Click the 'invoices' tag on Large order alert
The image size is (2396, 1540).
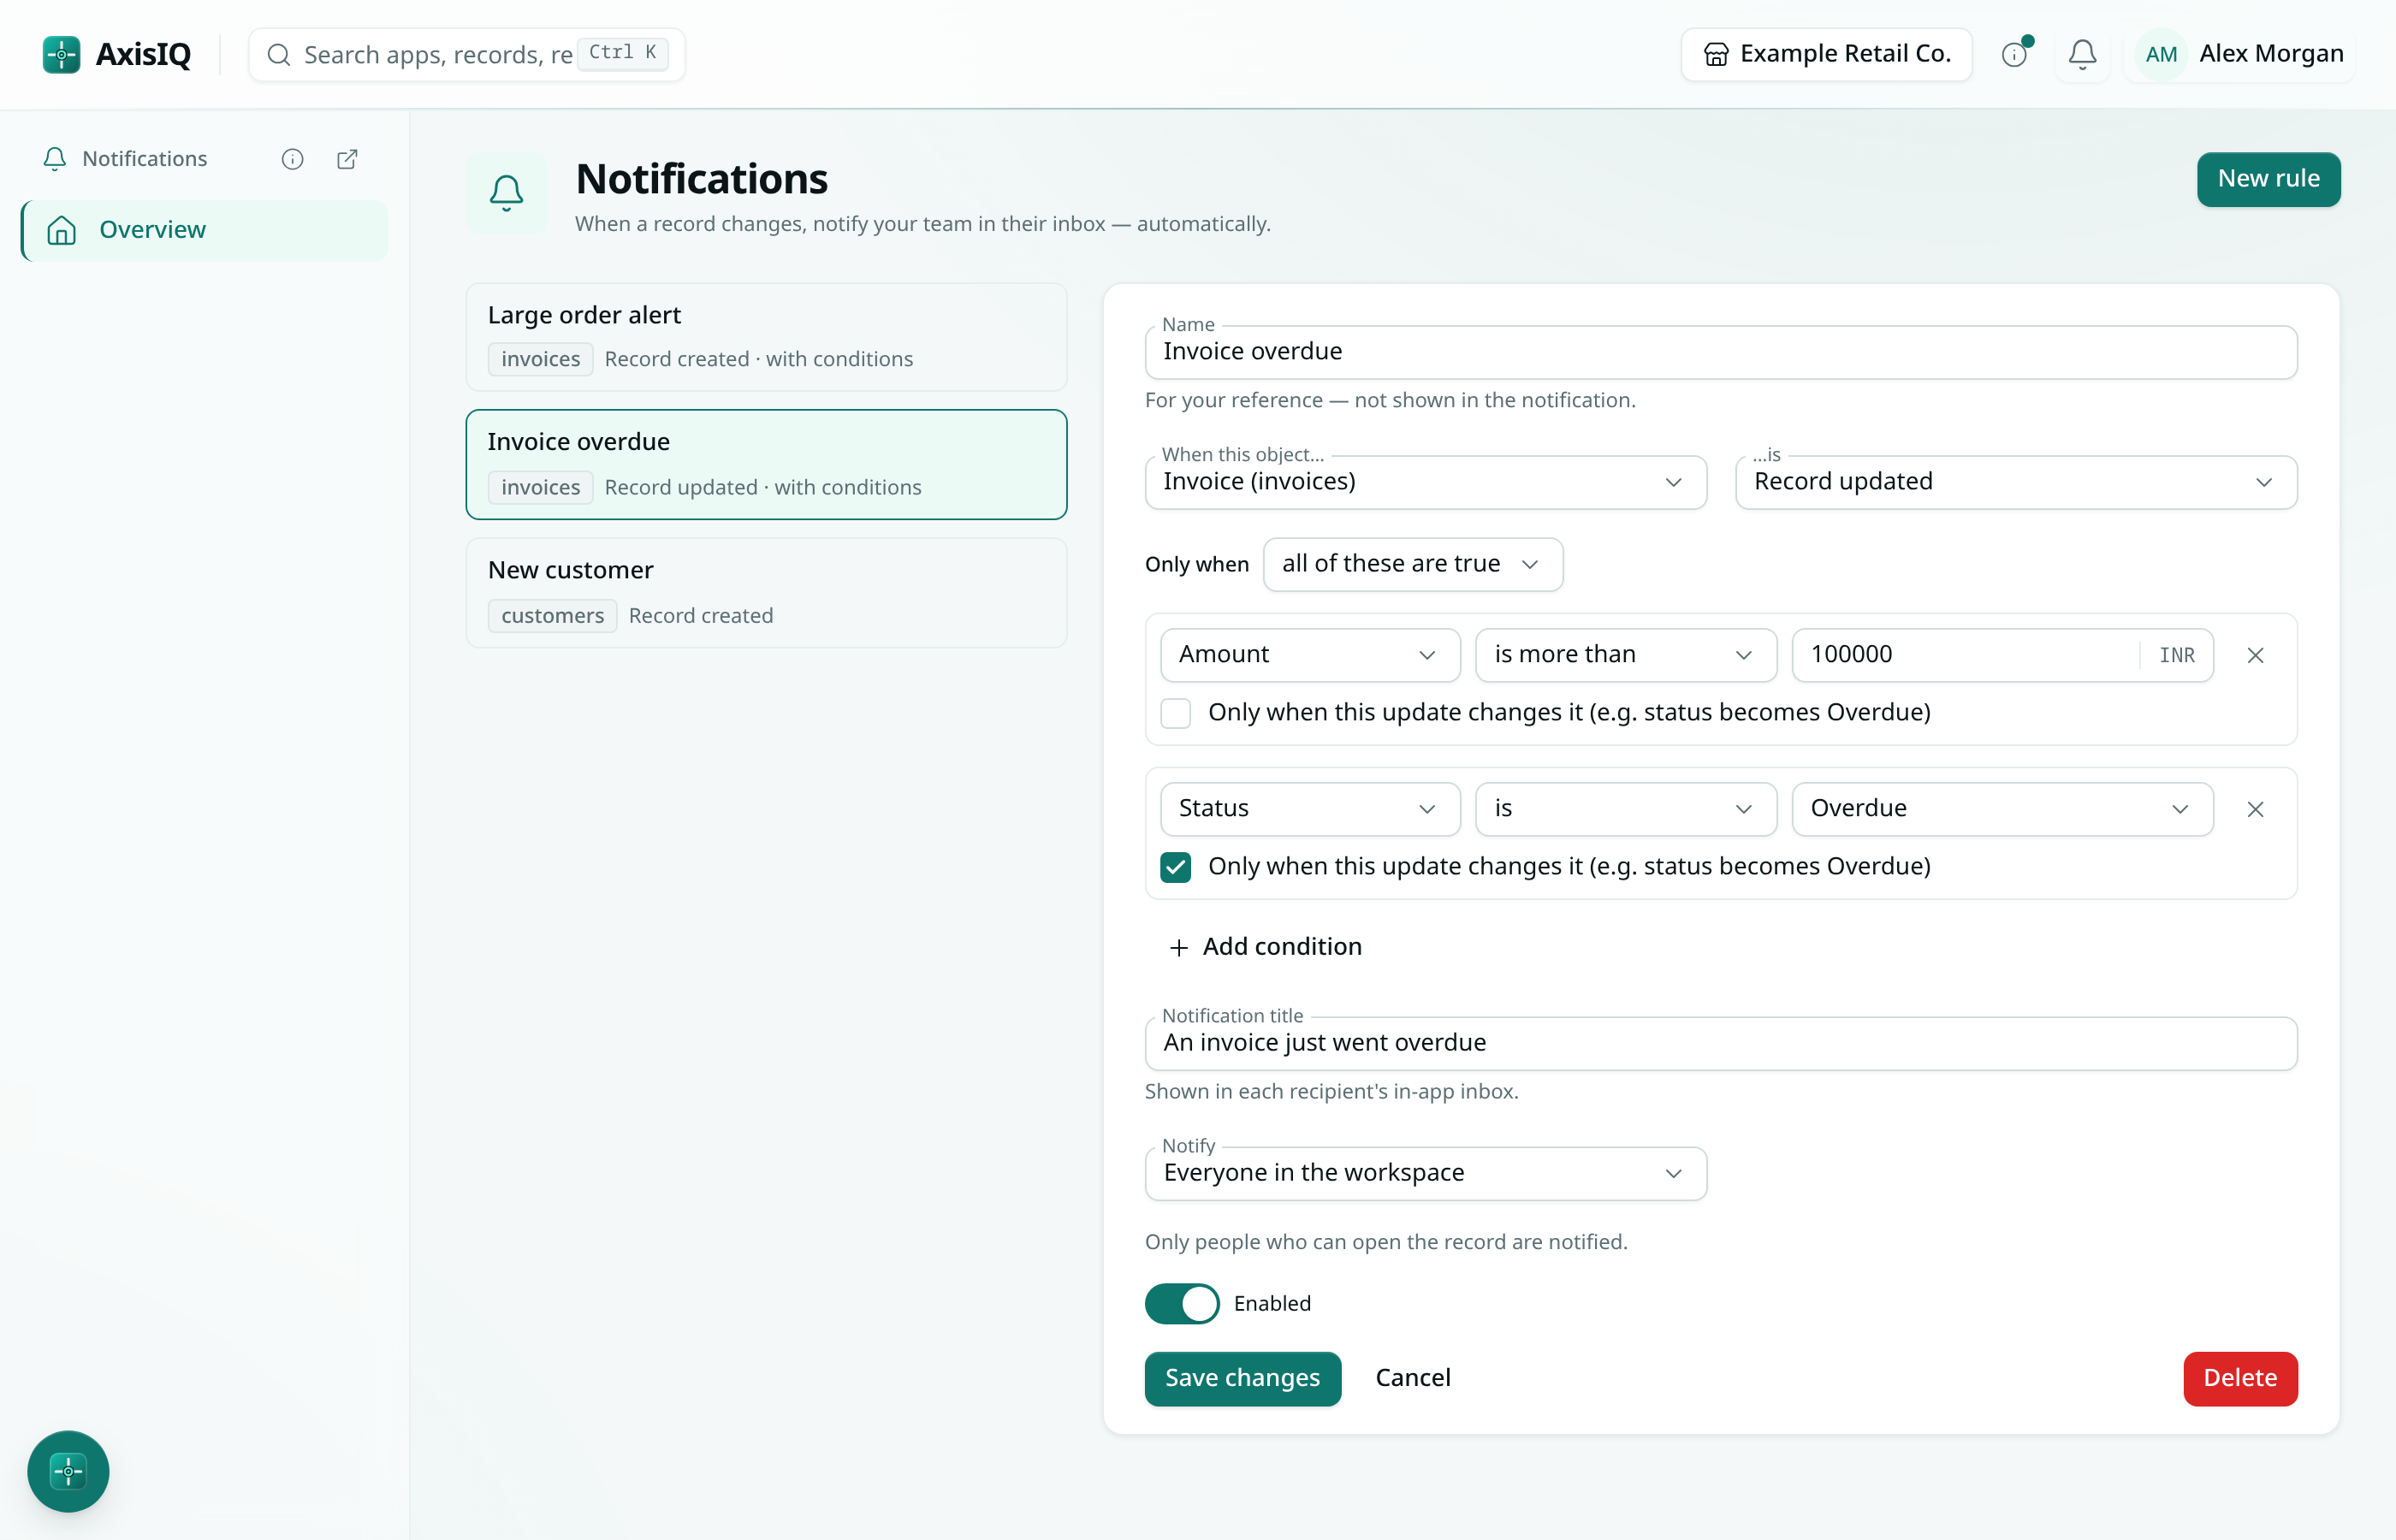(x=540, y=359)
